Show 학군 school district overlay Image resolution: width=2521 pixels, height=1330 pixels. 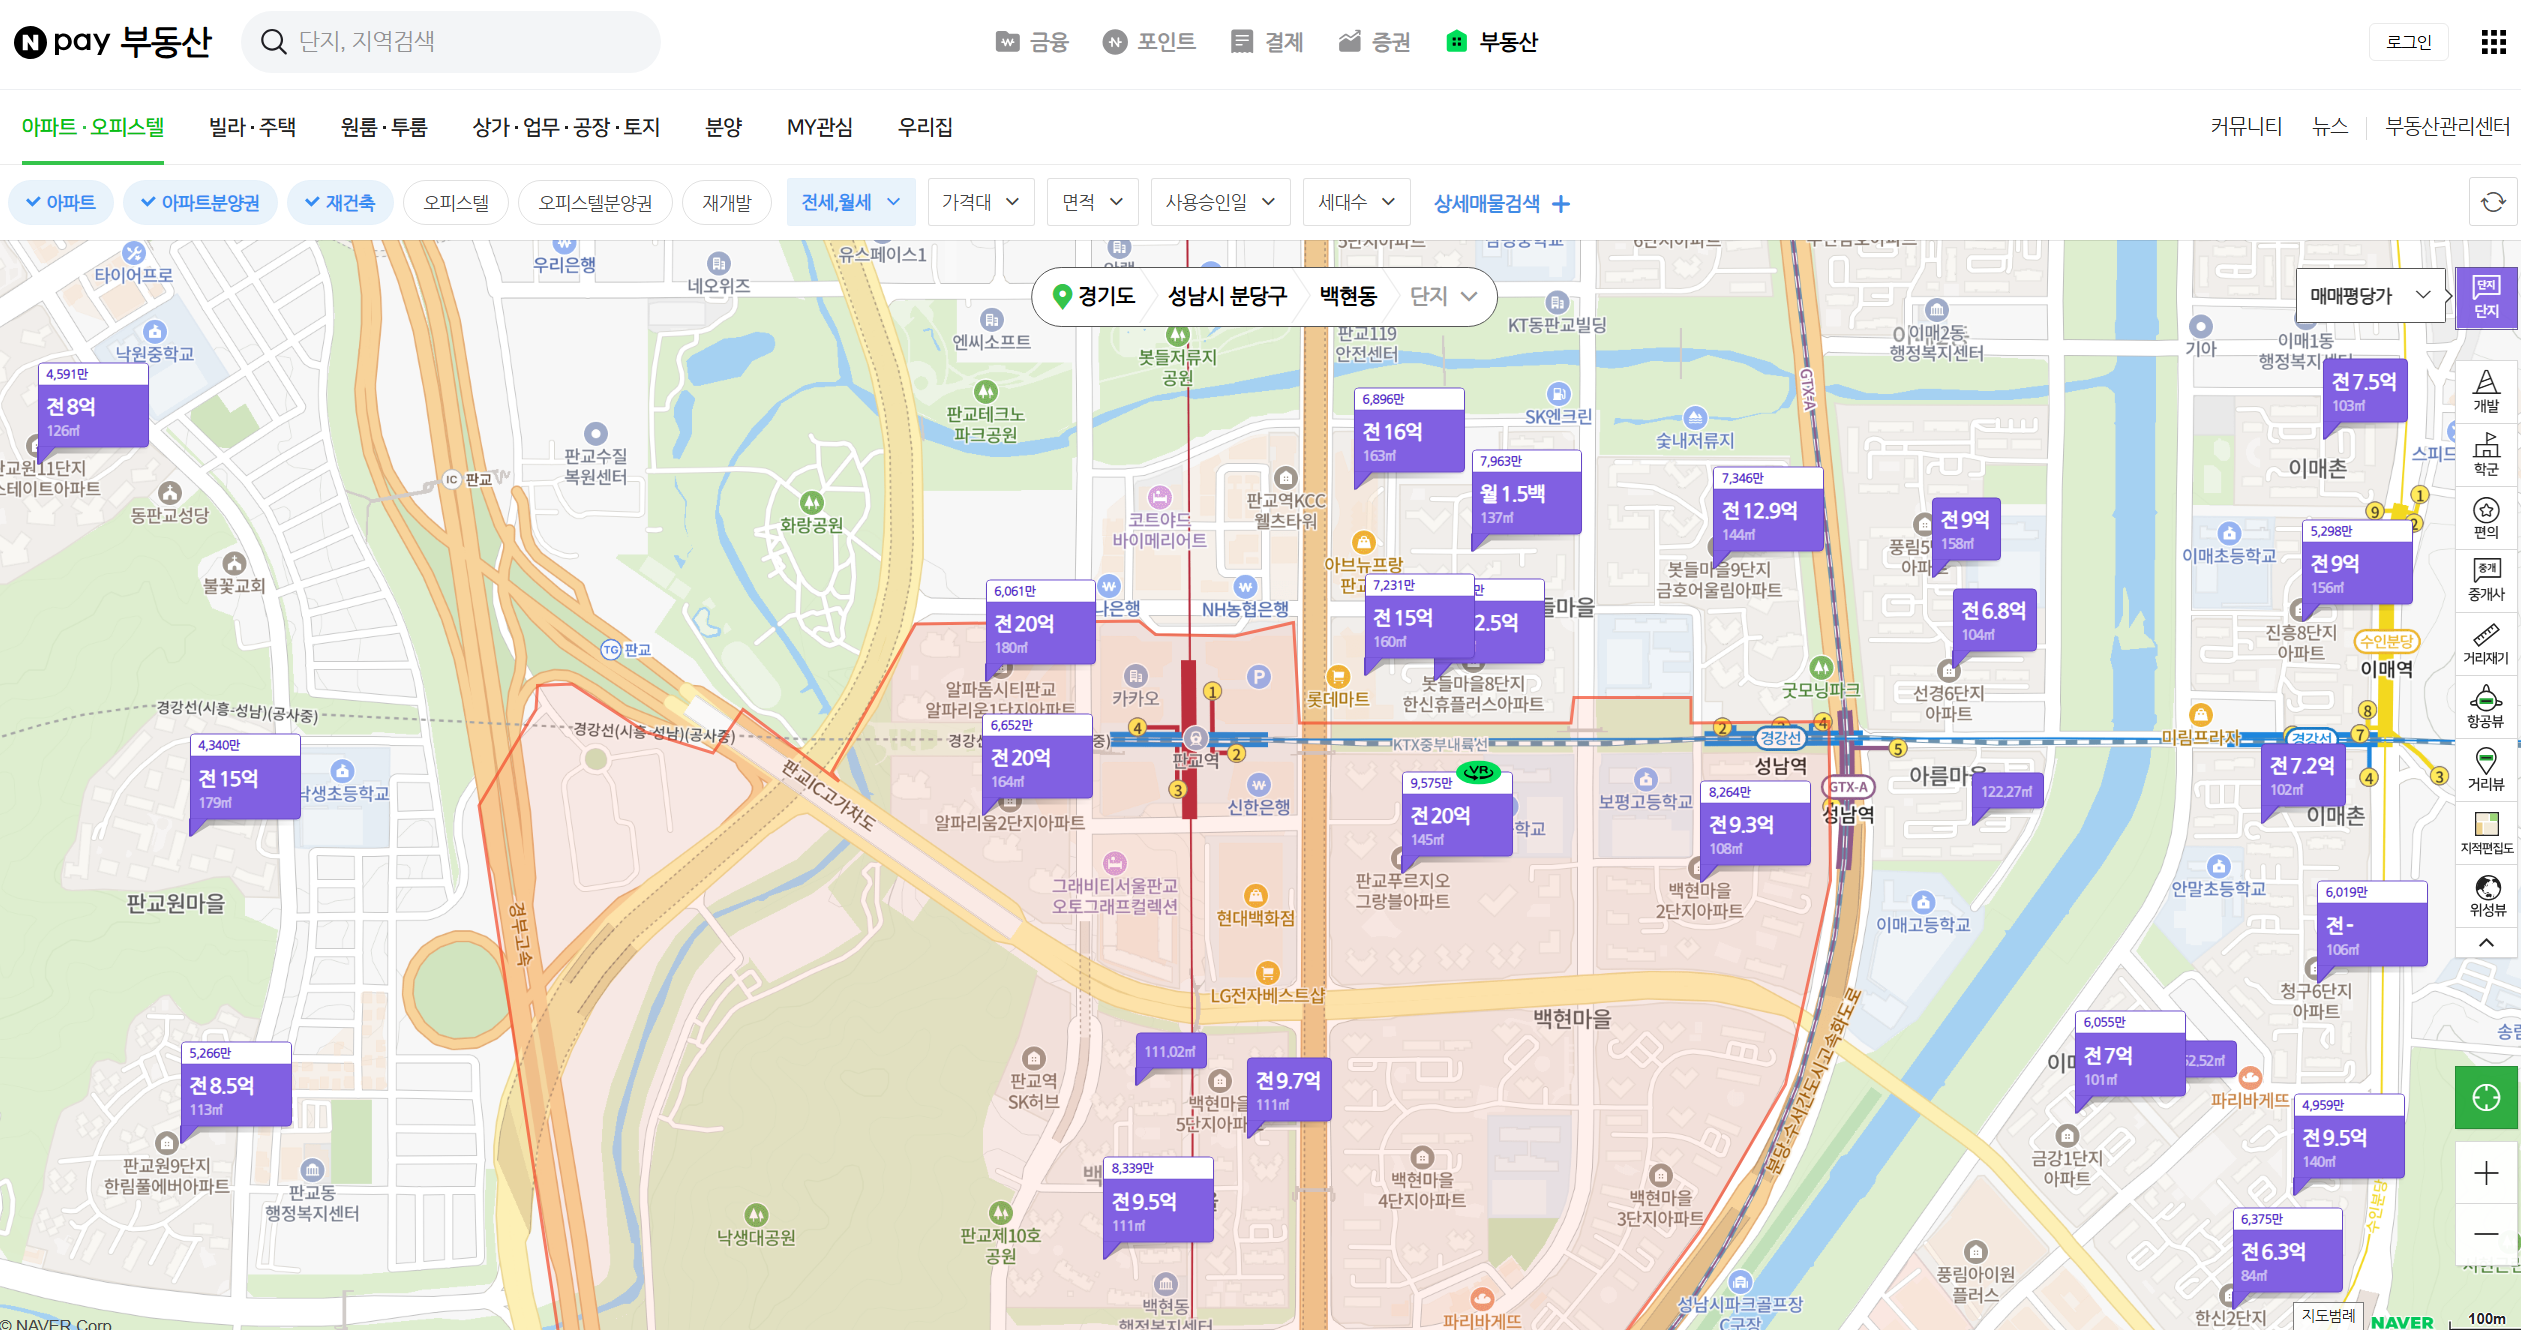[2486, 455]
